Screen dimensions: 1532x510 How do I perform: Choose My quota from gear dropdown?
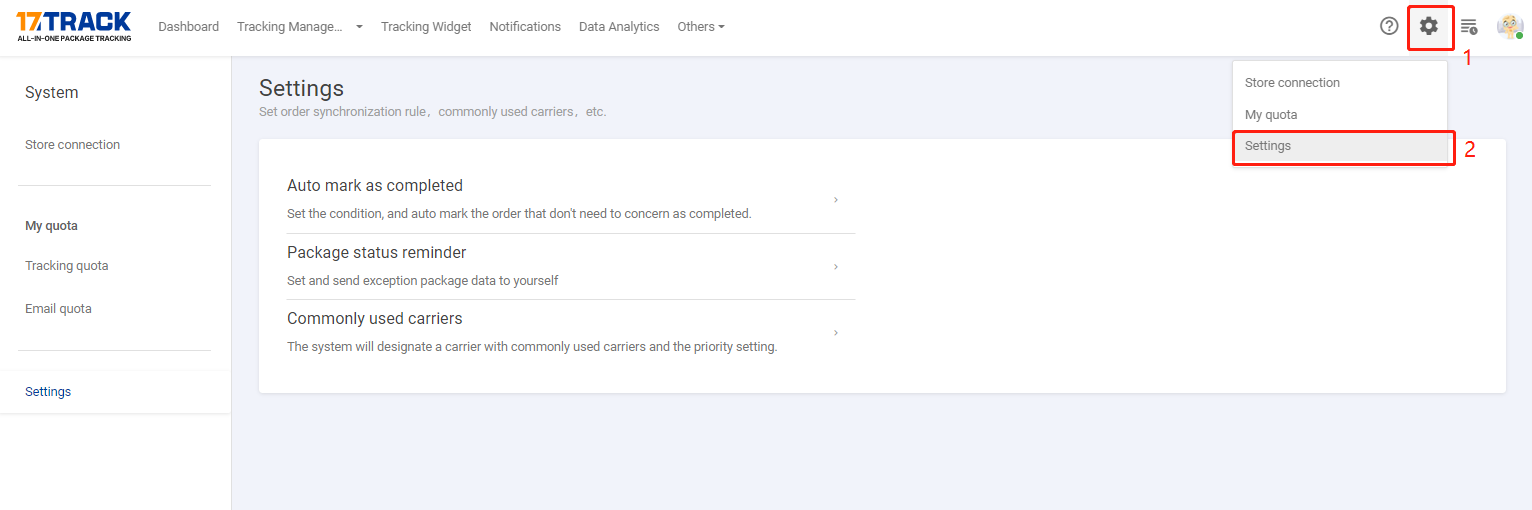pos(1271,115)
